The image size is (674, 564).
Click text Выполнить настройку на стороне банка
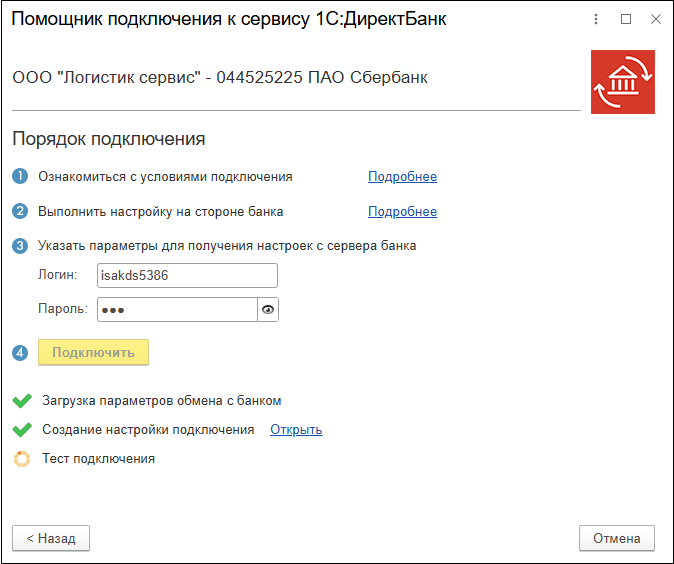pos(161,212)
